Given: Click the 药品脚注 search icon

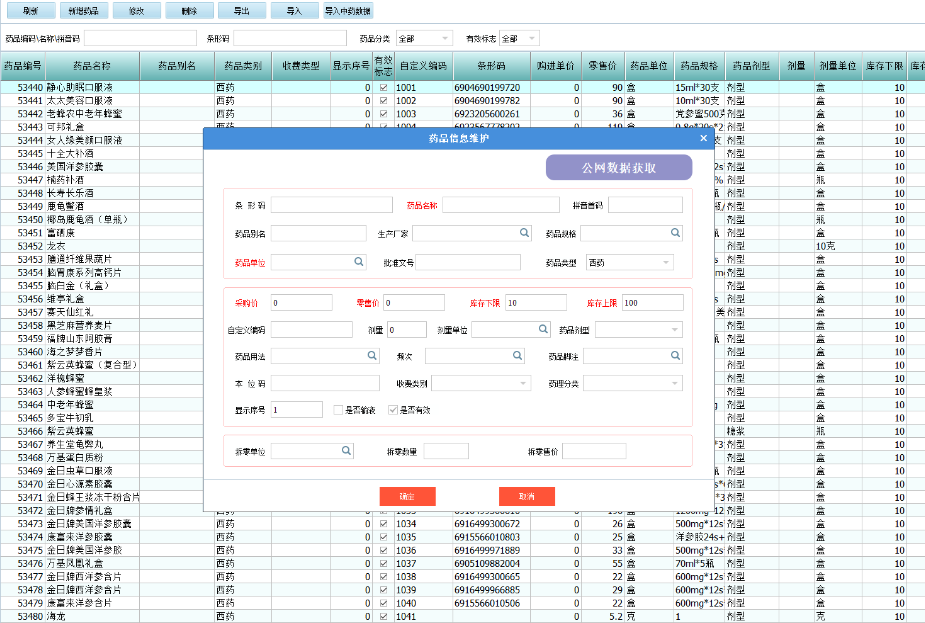Looking at the screenshot, I should pyautogui.click(x=675, y=355).
